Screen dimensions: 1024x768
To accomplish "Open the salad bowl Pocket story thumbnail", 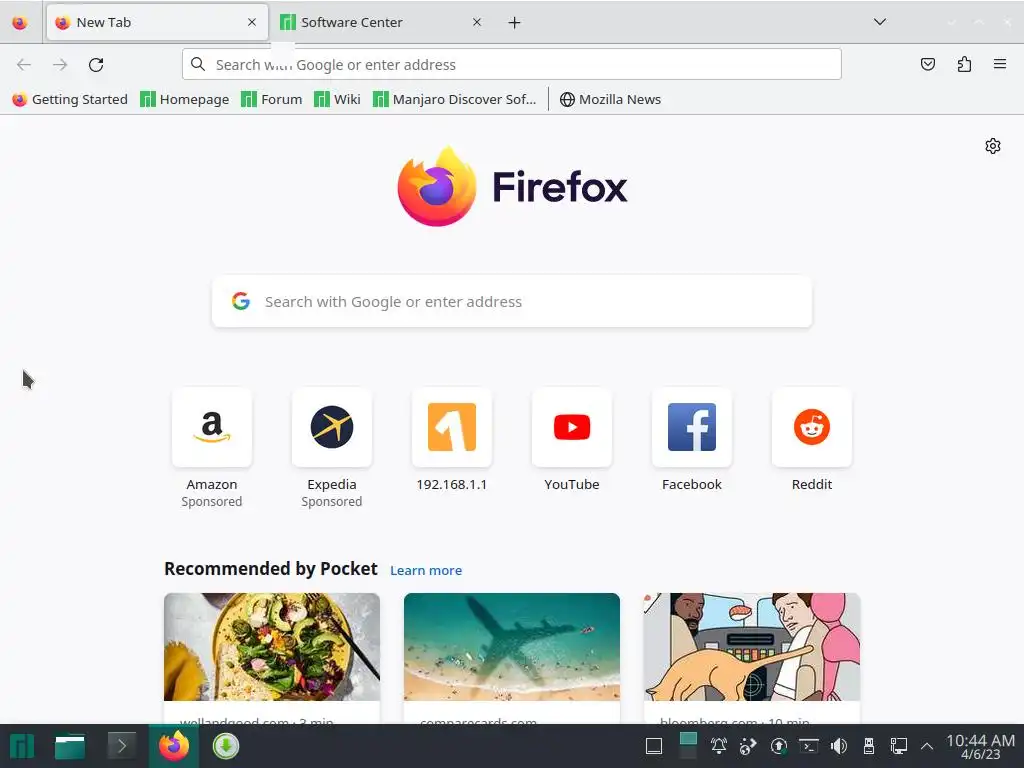I will pyautogui.click(x=272, y=647).
